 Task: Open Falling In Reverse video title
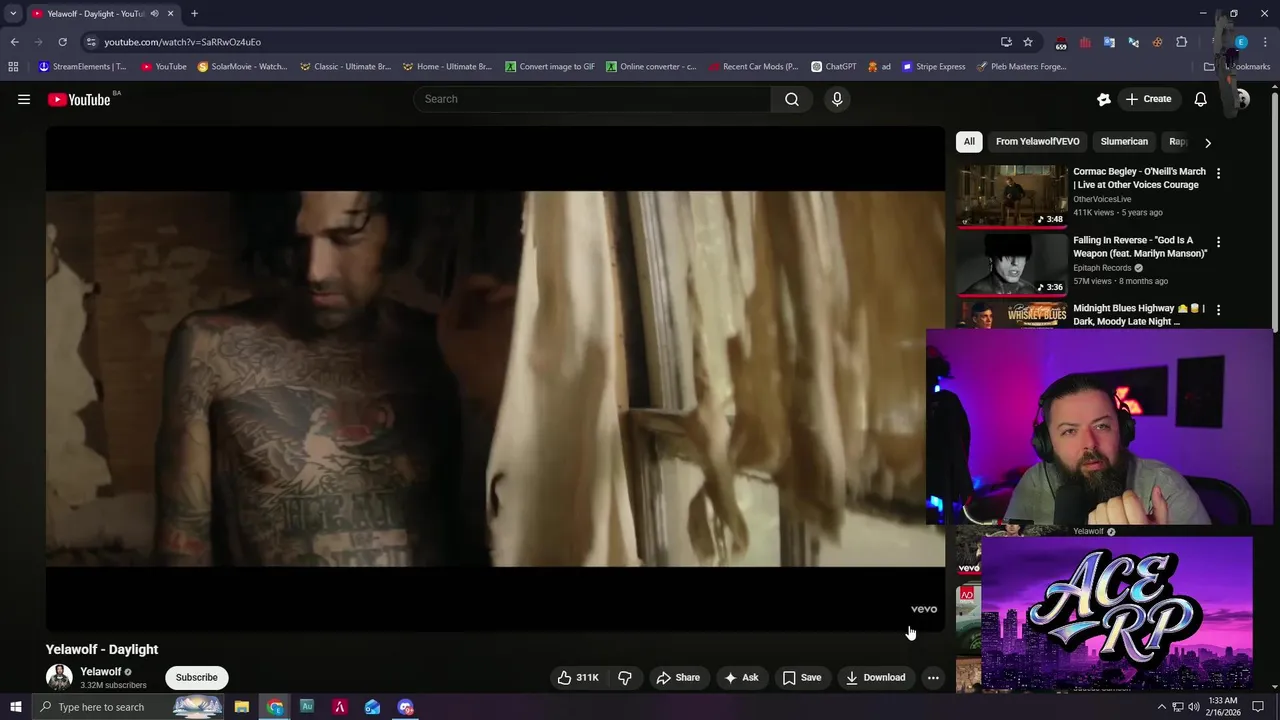point(1140,247)
